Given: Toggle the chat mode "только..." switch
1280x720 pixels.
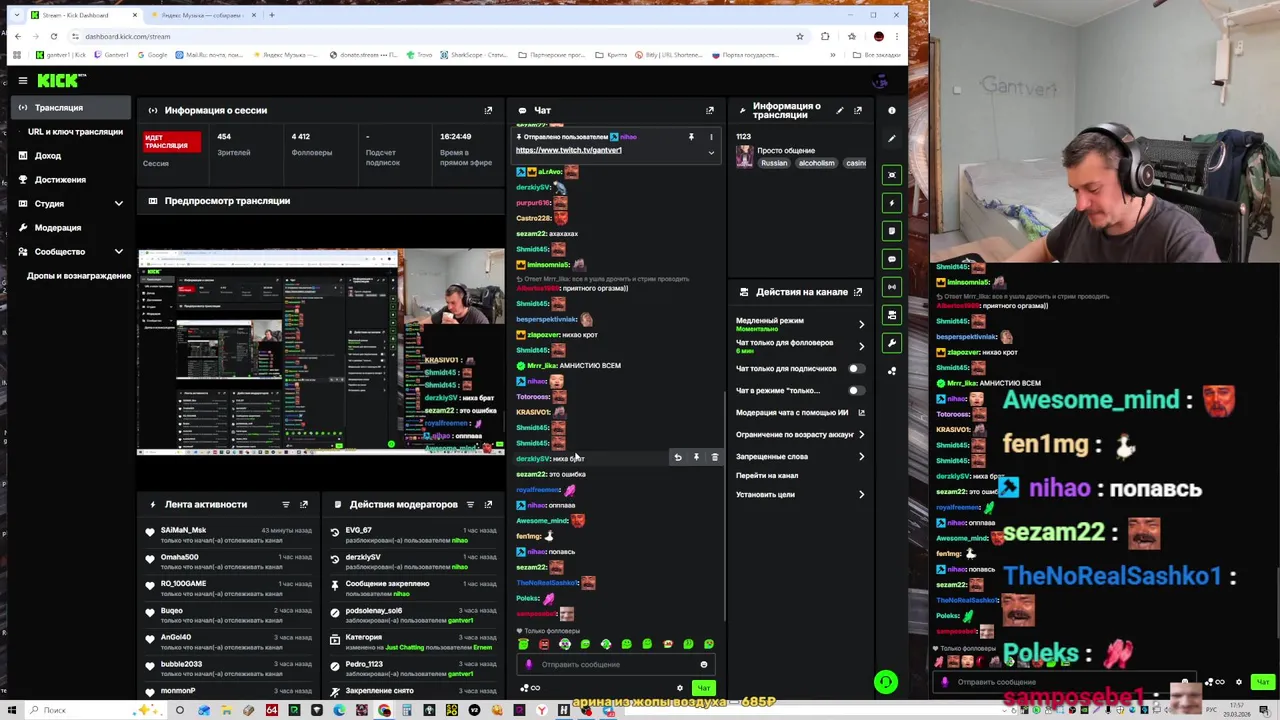Looking at the screenshot, I should [855, 390].
